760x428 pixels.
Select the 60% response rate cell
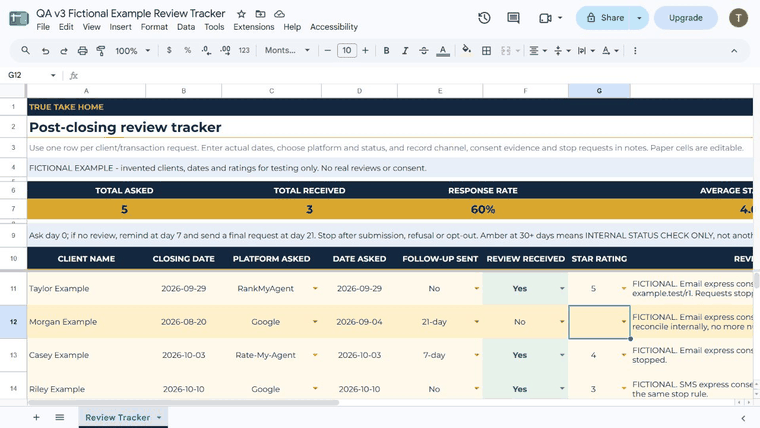coord(483,209)
